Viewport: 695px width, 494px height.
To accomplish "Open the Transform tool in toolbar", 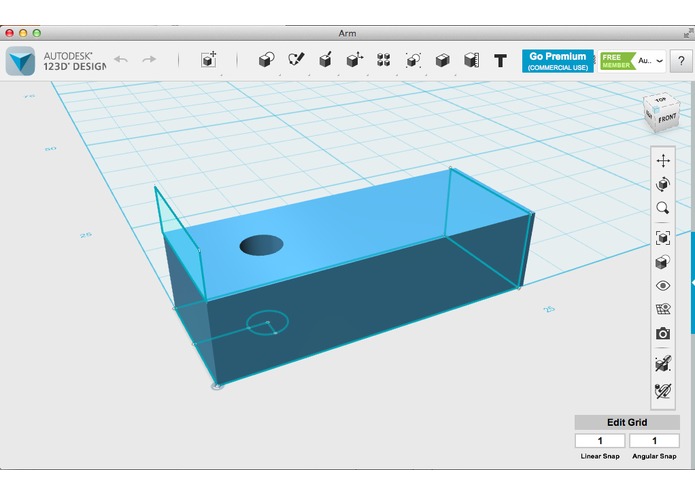I will 208,59.
